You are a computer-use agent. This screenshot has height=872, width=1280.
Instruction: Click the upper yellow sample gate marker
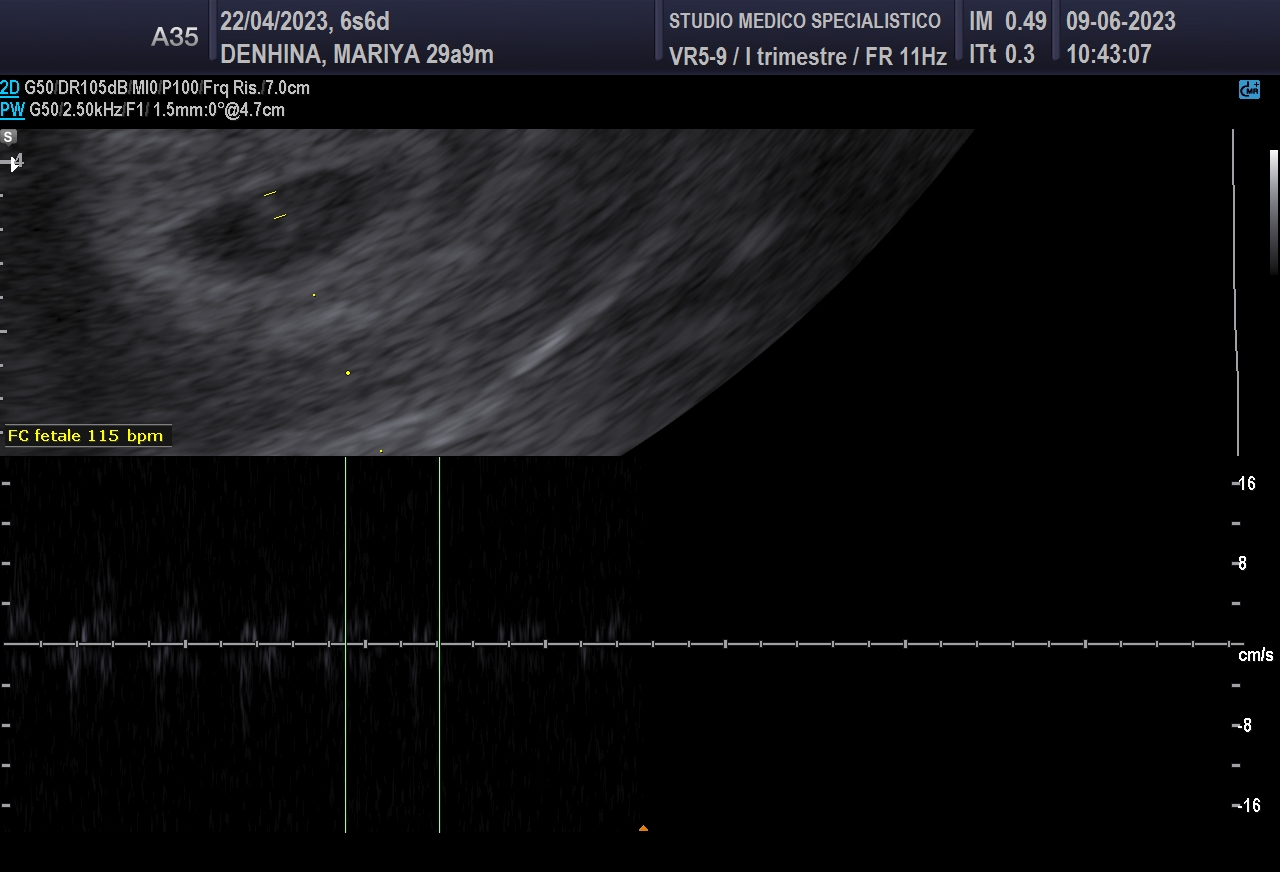pos(269,193)
